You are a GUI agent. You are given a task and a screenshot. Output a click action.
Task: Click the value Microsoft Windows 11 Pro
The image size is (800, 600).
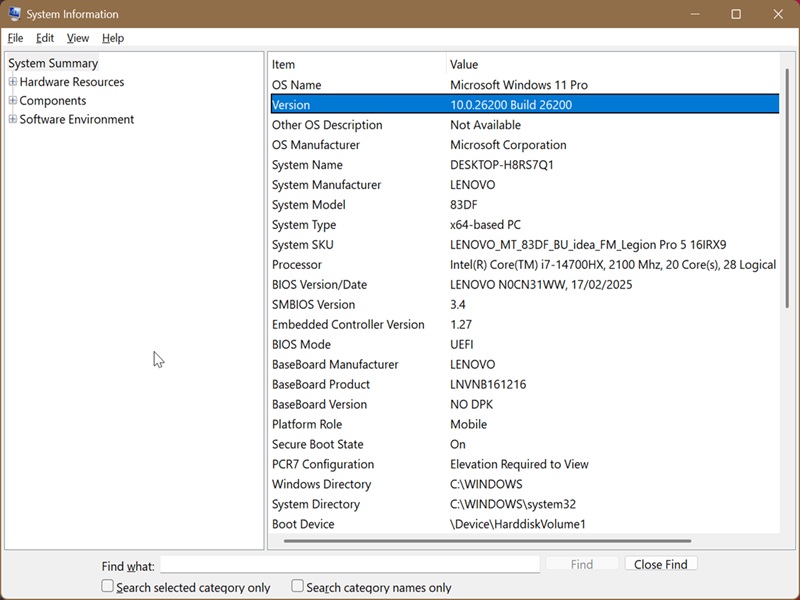pos(519,85)
